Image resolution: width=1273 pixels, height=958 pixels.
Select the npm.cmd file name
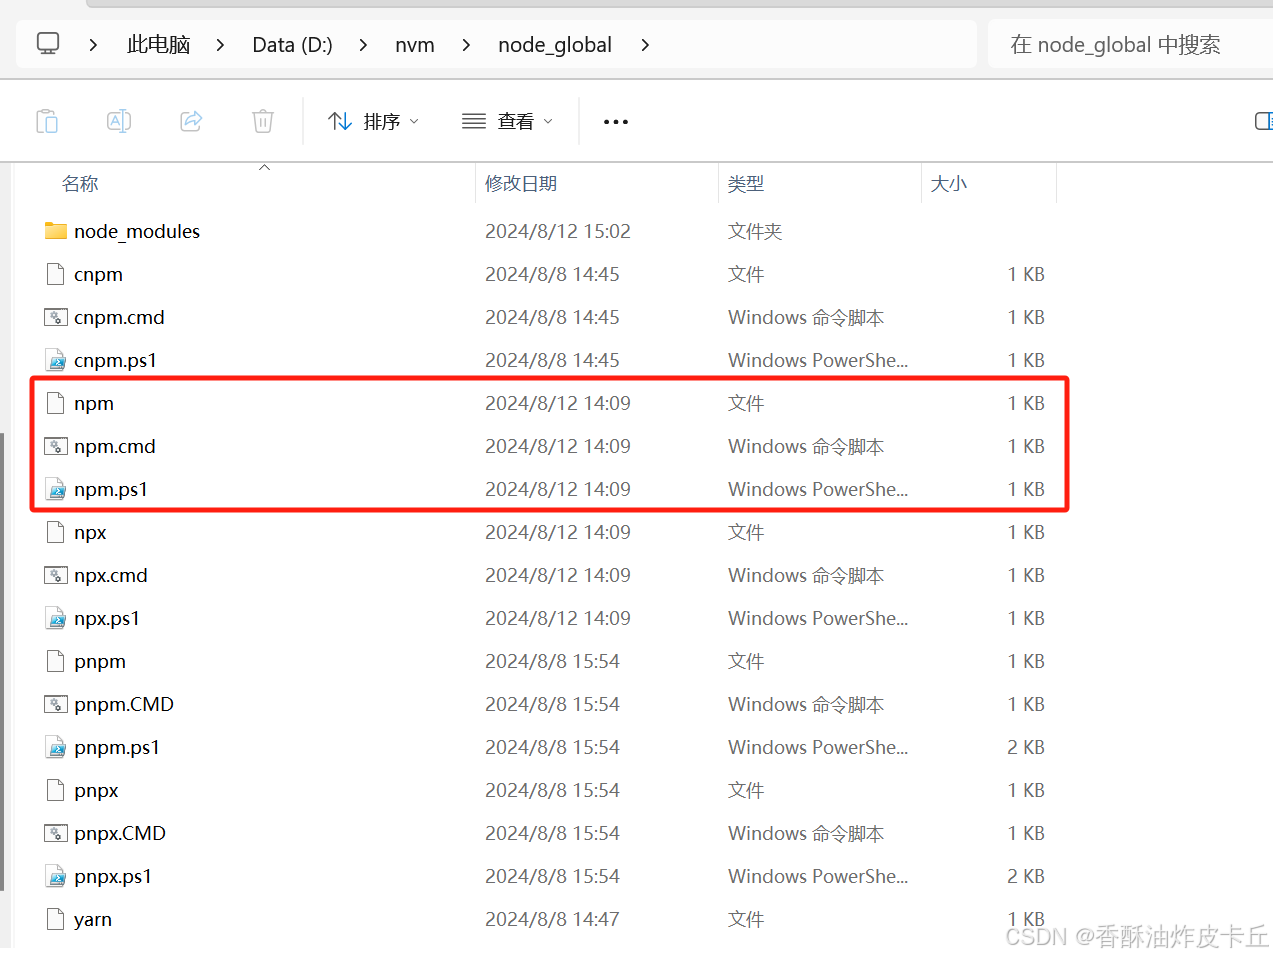click(x=115, y=446)
